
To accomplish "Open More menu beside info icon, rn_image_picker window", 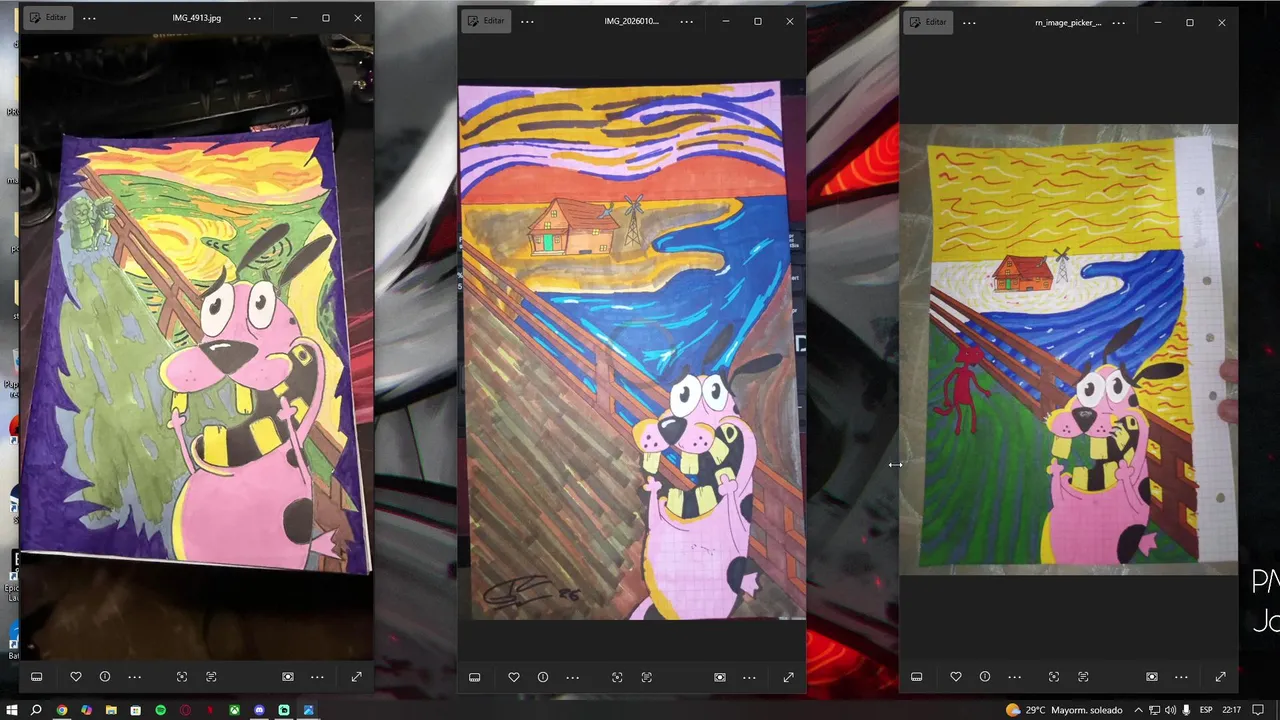I will [x=1014, y=677].
